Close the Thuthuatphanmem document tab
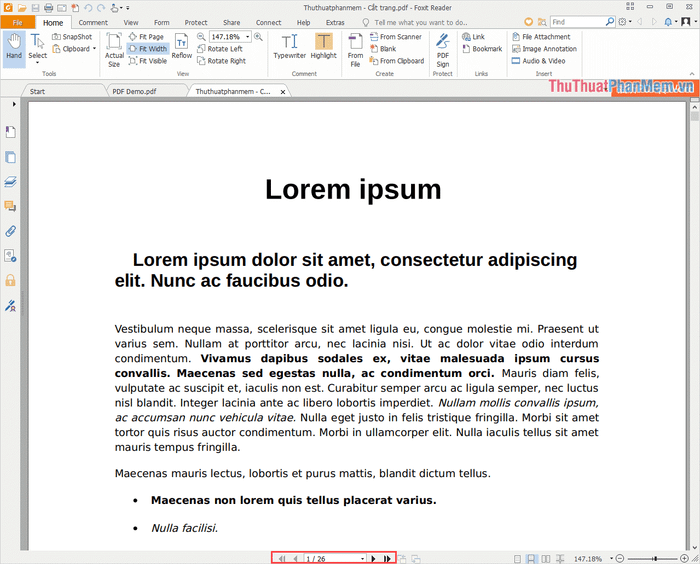This screenshot has width=700, height=564. click(x=283, y=92)
